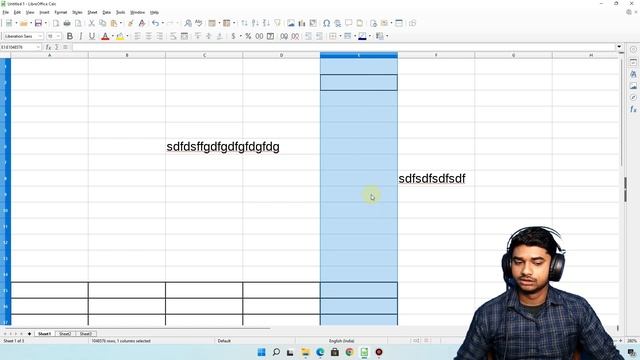Expand the Font Color dropdown arrow
Viewport: 640px width, 360px height.
pyautogui.click(x=113, y=36)
